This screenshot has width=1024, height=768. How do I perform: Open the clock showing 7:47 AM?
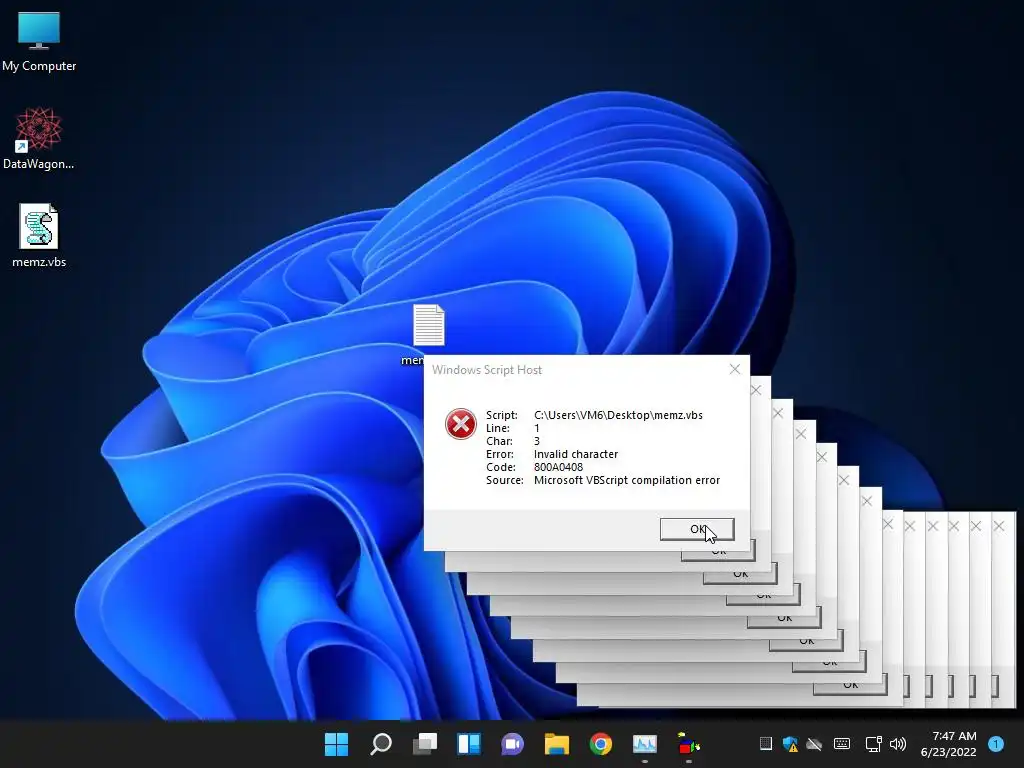coord(948,744)
